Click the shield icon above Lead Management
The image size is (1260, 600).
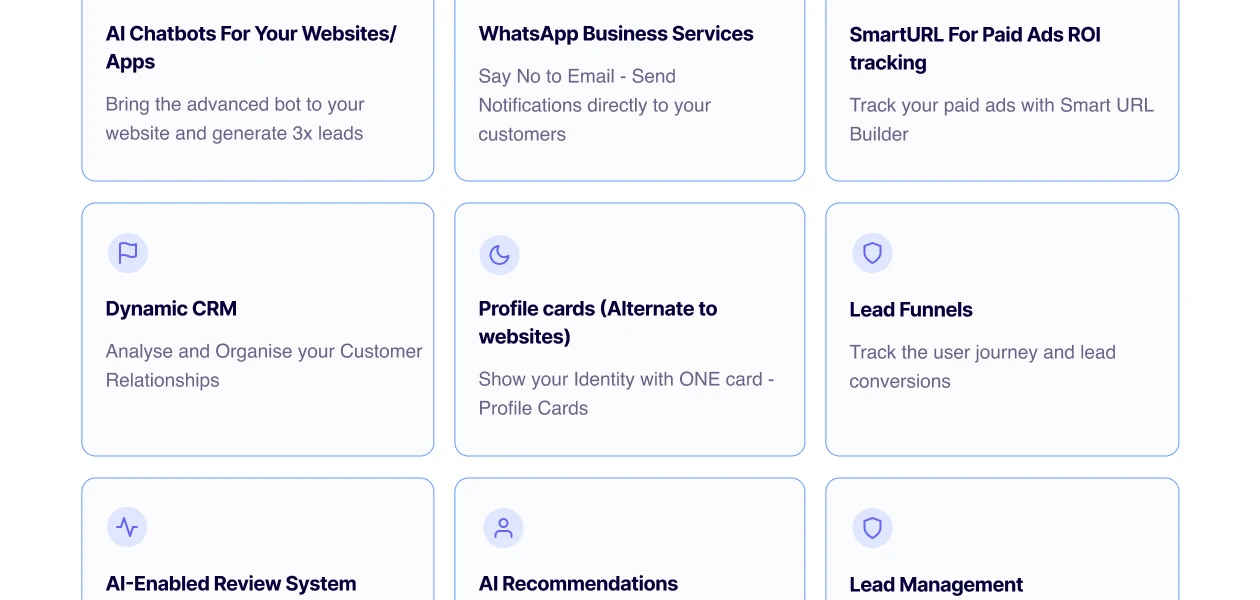point(872,528)
